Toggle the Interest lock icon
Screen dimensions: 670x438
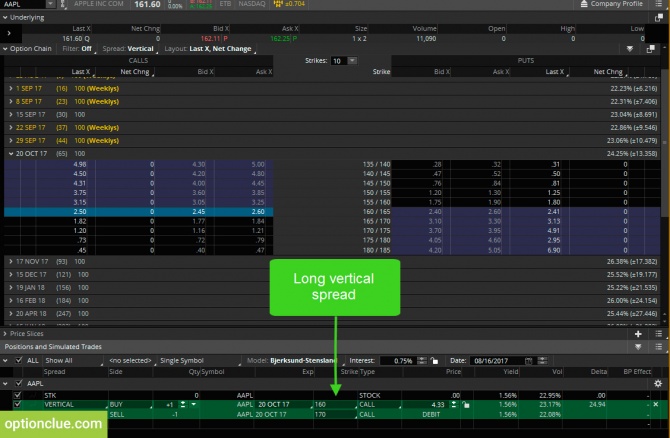(434, 361)
